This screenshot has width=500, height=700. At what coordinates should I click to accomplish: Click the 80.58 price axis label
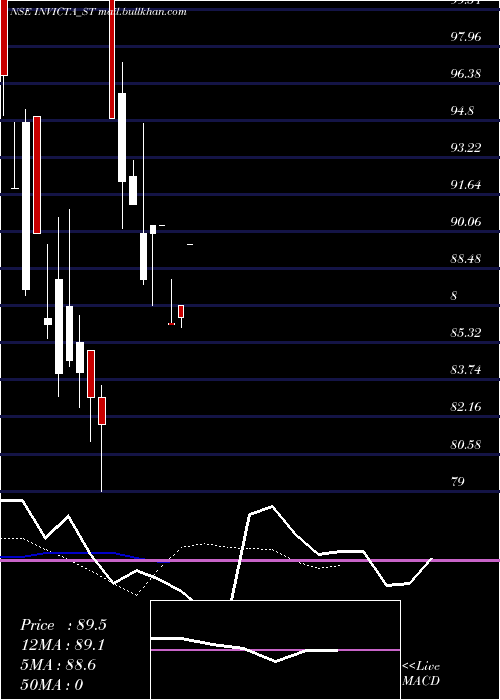pos(466,445)
